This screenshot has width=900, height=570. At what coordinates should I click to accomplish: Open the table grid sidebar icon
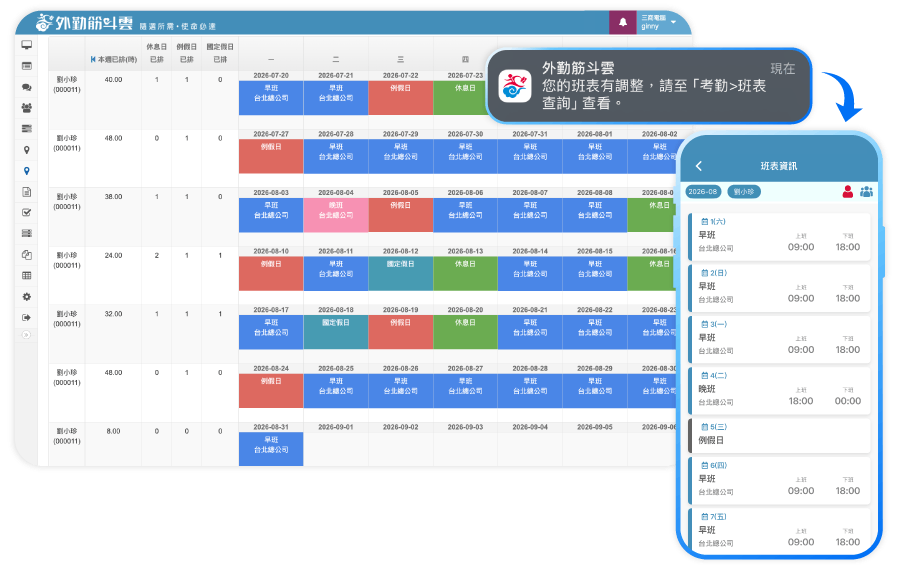(26, 276)
